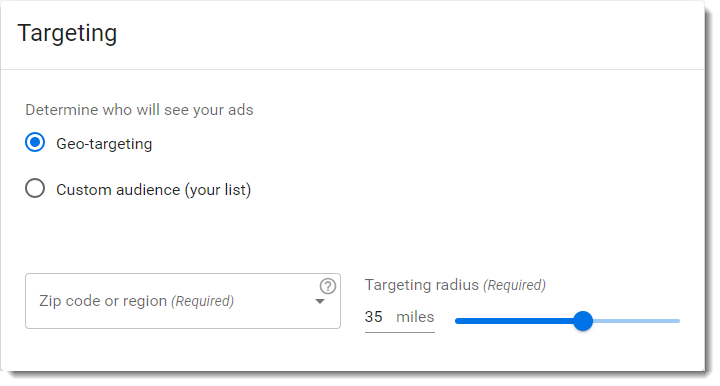This screenshot has width=720, height=386.
Task: Click the italic (Required) text beside Targeting radius
Action: click(x=514, y=285)
